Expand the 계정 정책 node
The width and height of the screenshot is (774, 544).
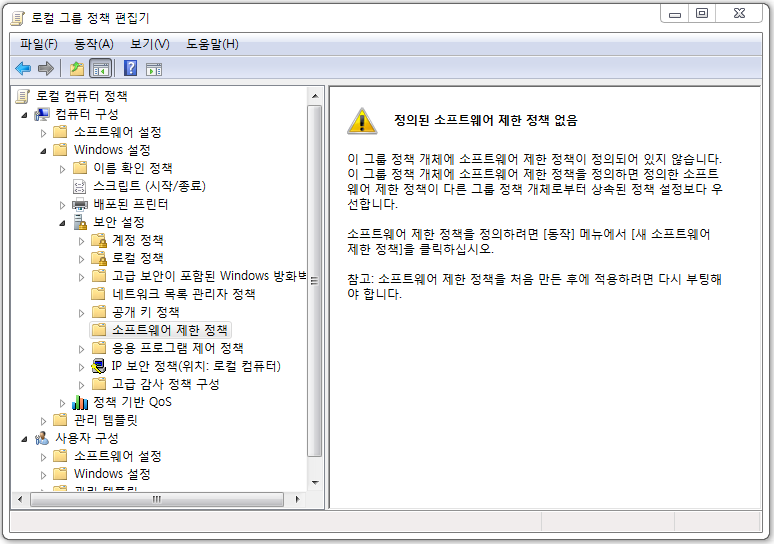81,241
